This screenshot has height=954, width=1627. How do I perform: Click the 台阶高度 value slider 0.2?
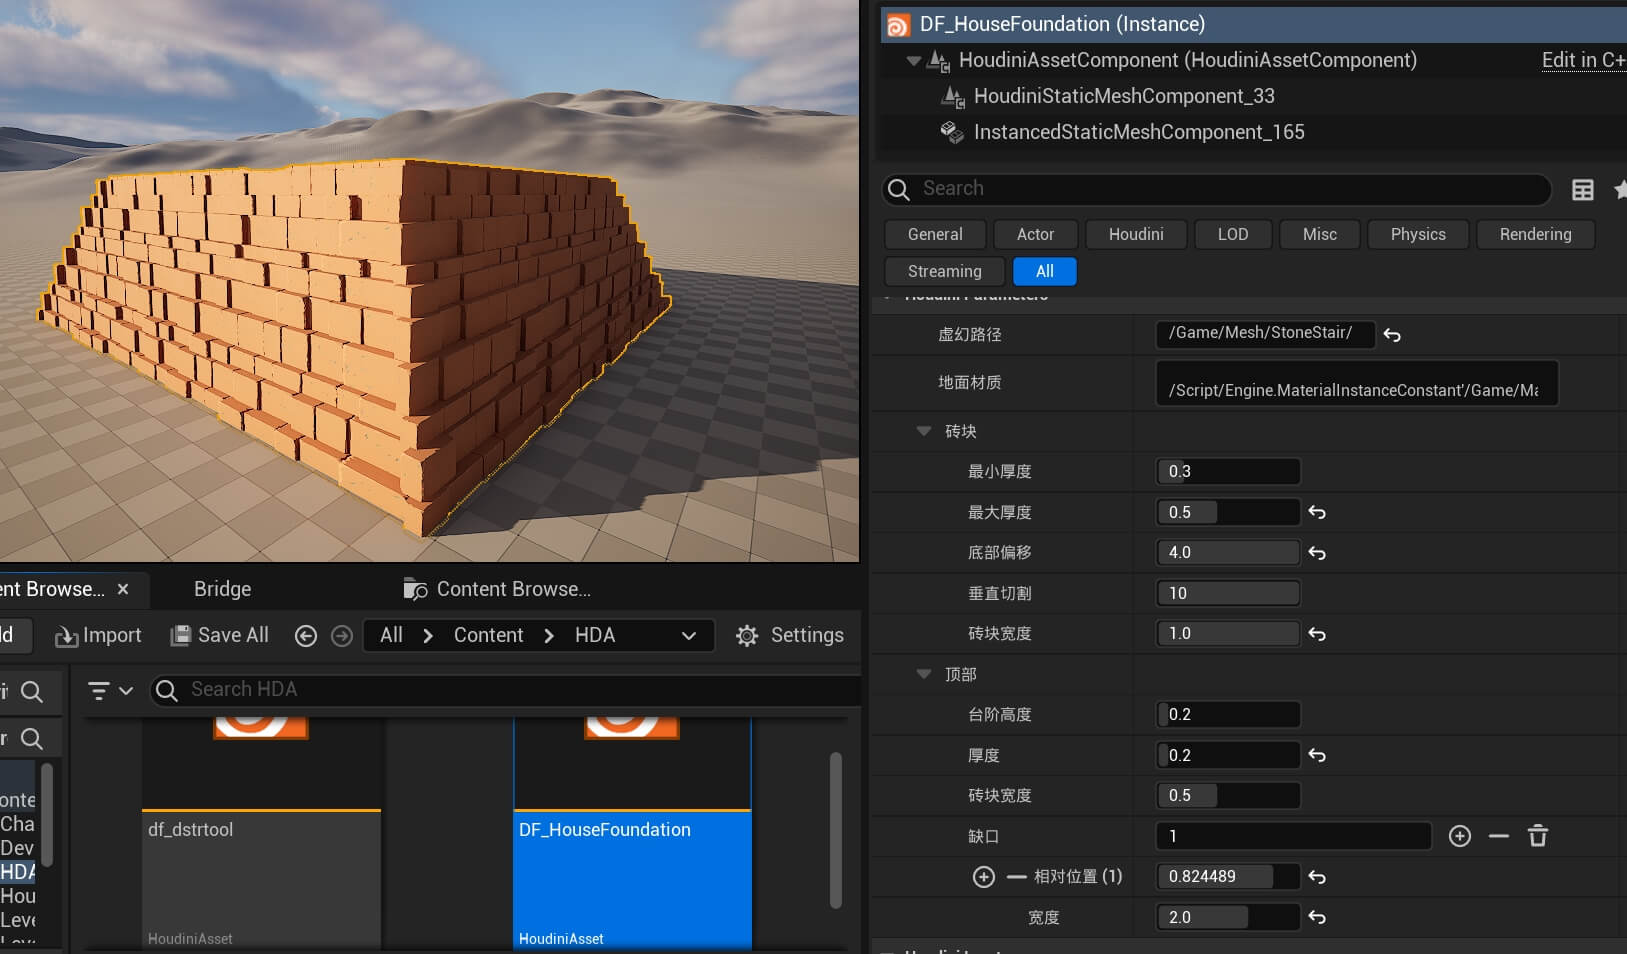click(x=1228, y=714)
